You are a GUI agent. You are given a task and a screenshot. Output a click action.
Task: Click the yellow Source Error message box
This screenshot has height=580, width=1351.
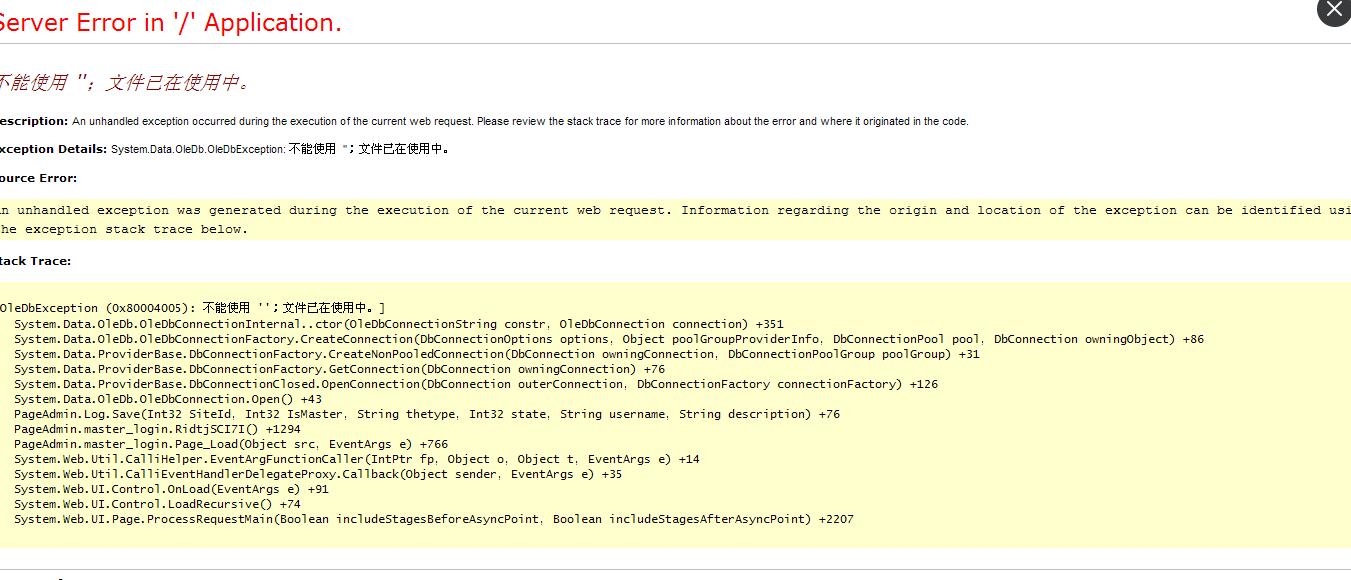pyautogui.click(x=675, y=220)
